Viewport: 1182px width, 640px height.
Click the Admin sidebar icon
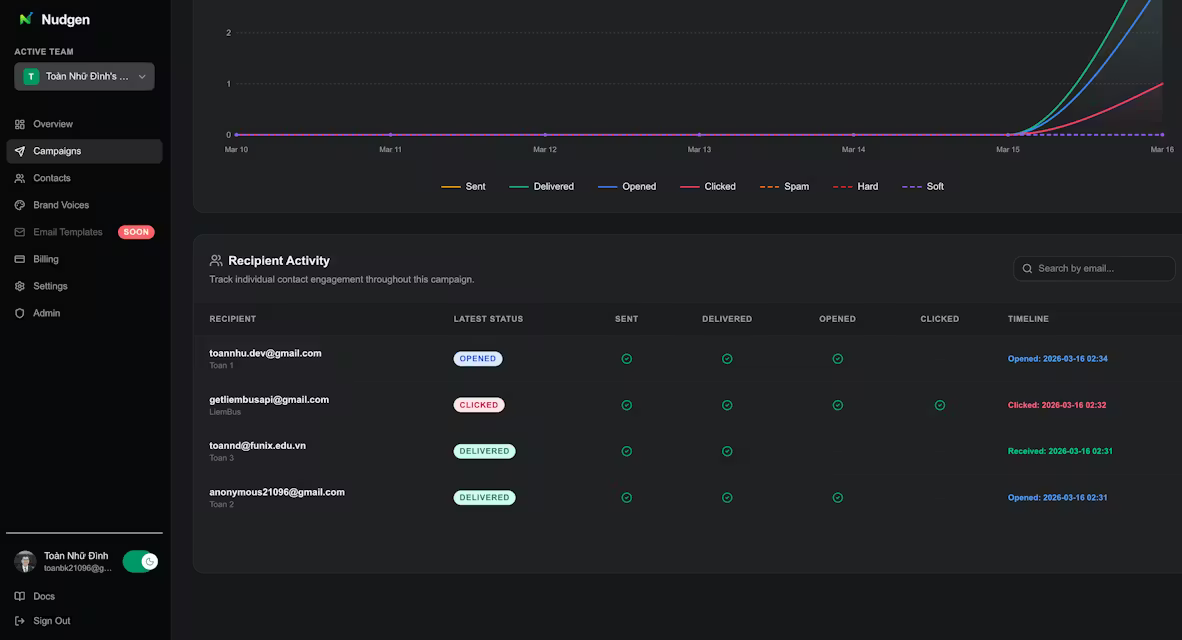tap(18, 312)
